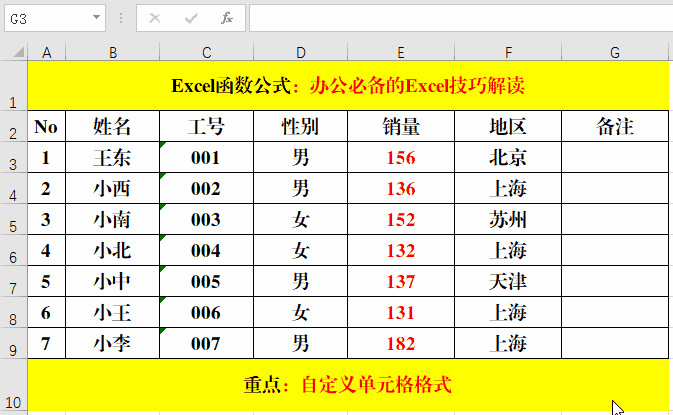Click inside the formula bar input
Image resolution: width=673 pixels, height=415 pixels.
(461, 18)
